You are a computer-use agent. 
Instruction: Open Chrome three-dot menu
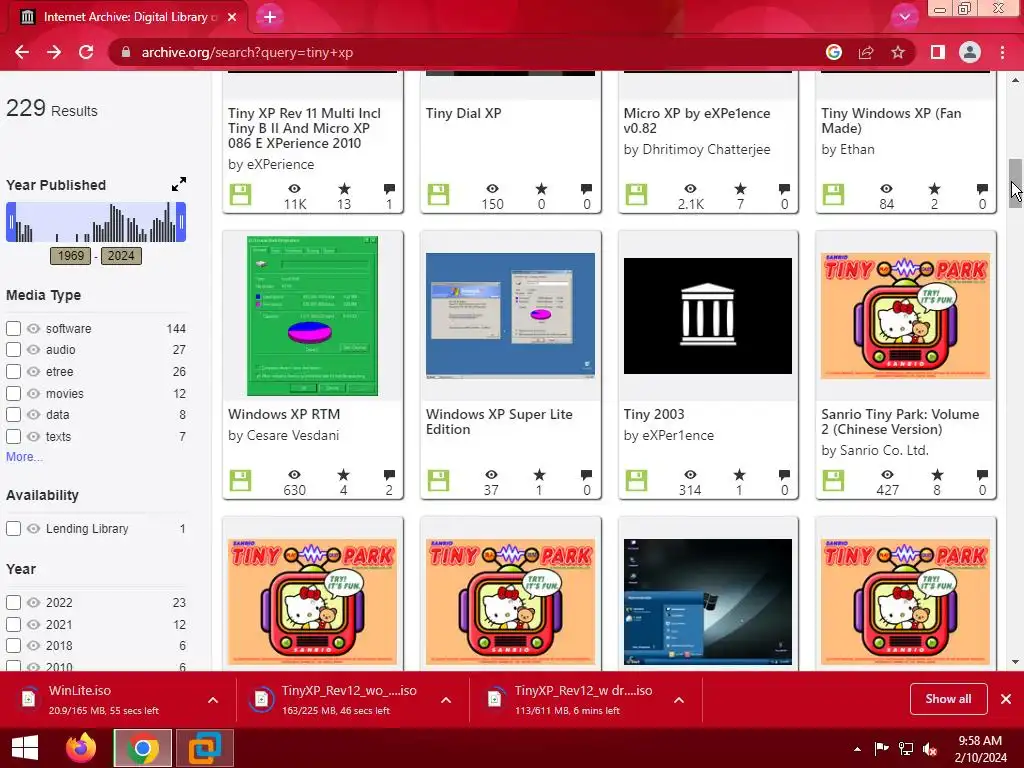click(1002, 52)
